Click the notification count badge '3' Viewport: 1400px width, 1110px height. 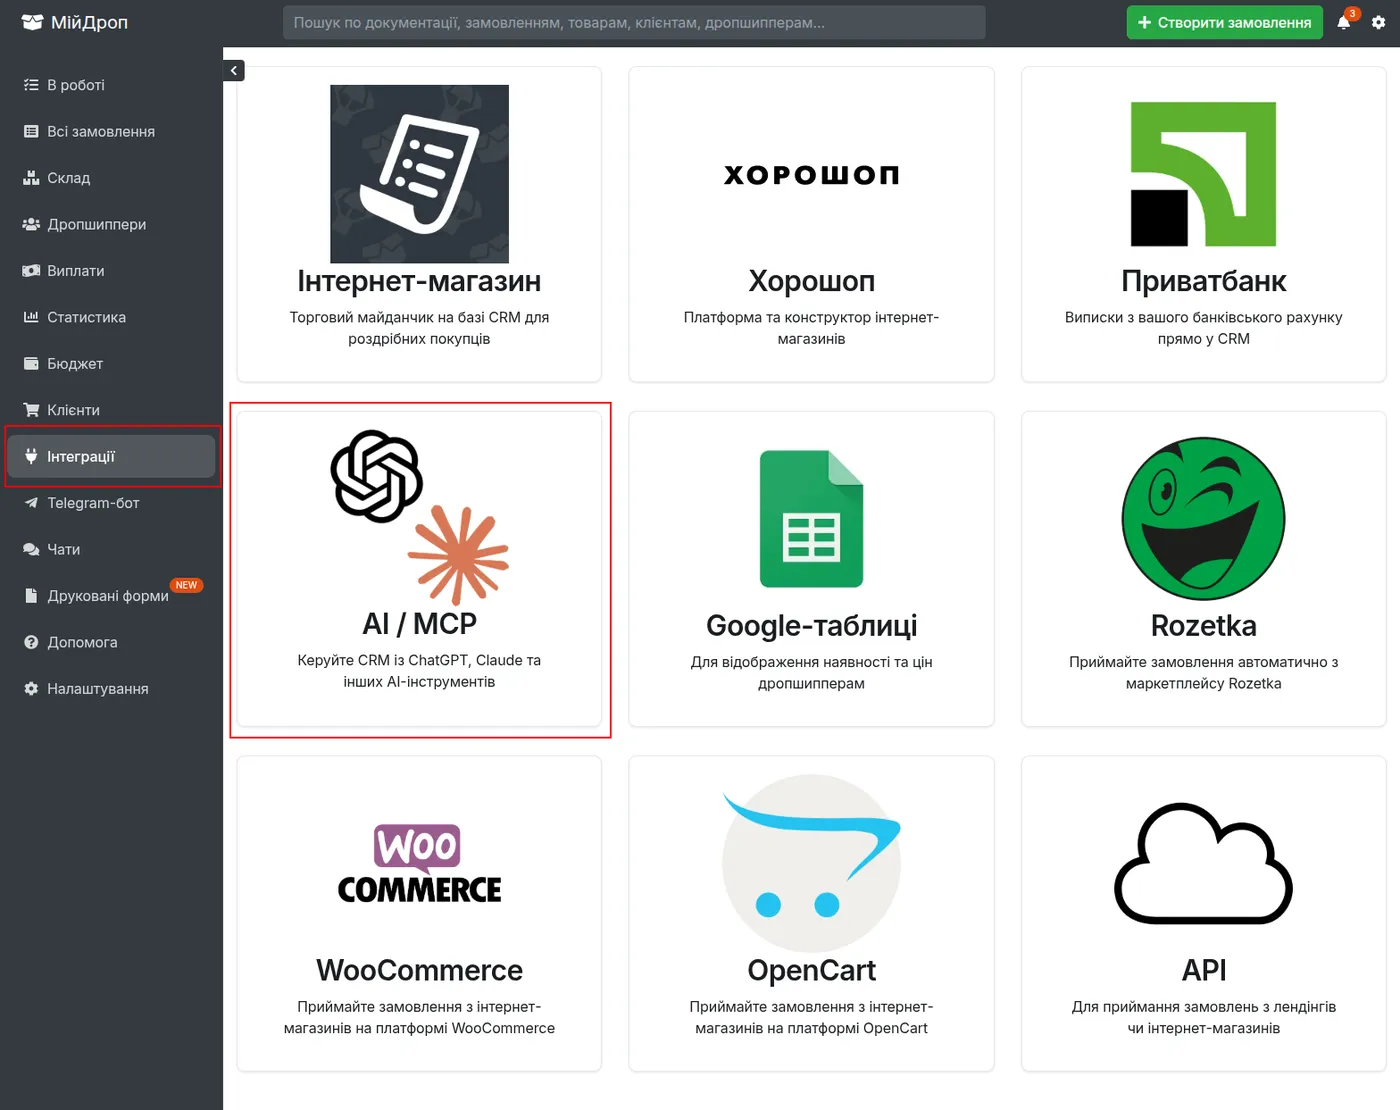(1352, 14)
